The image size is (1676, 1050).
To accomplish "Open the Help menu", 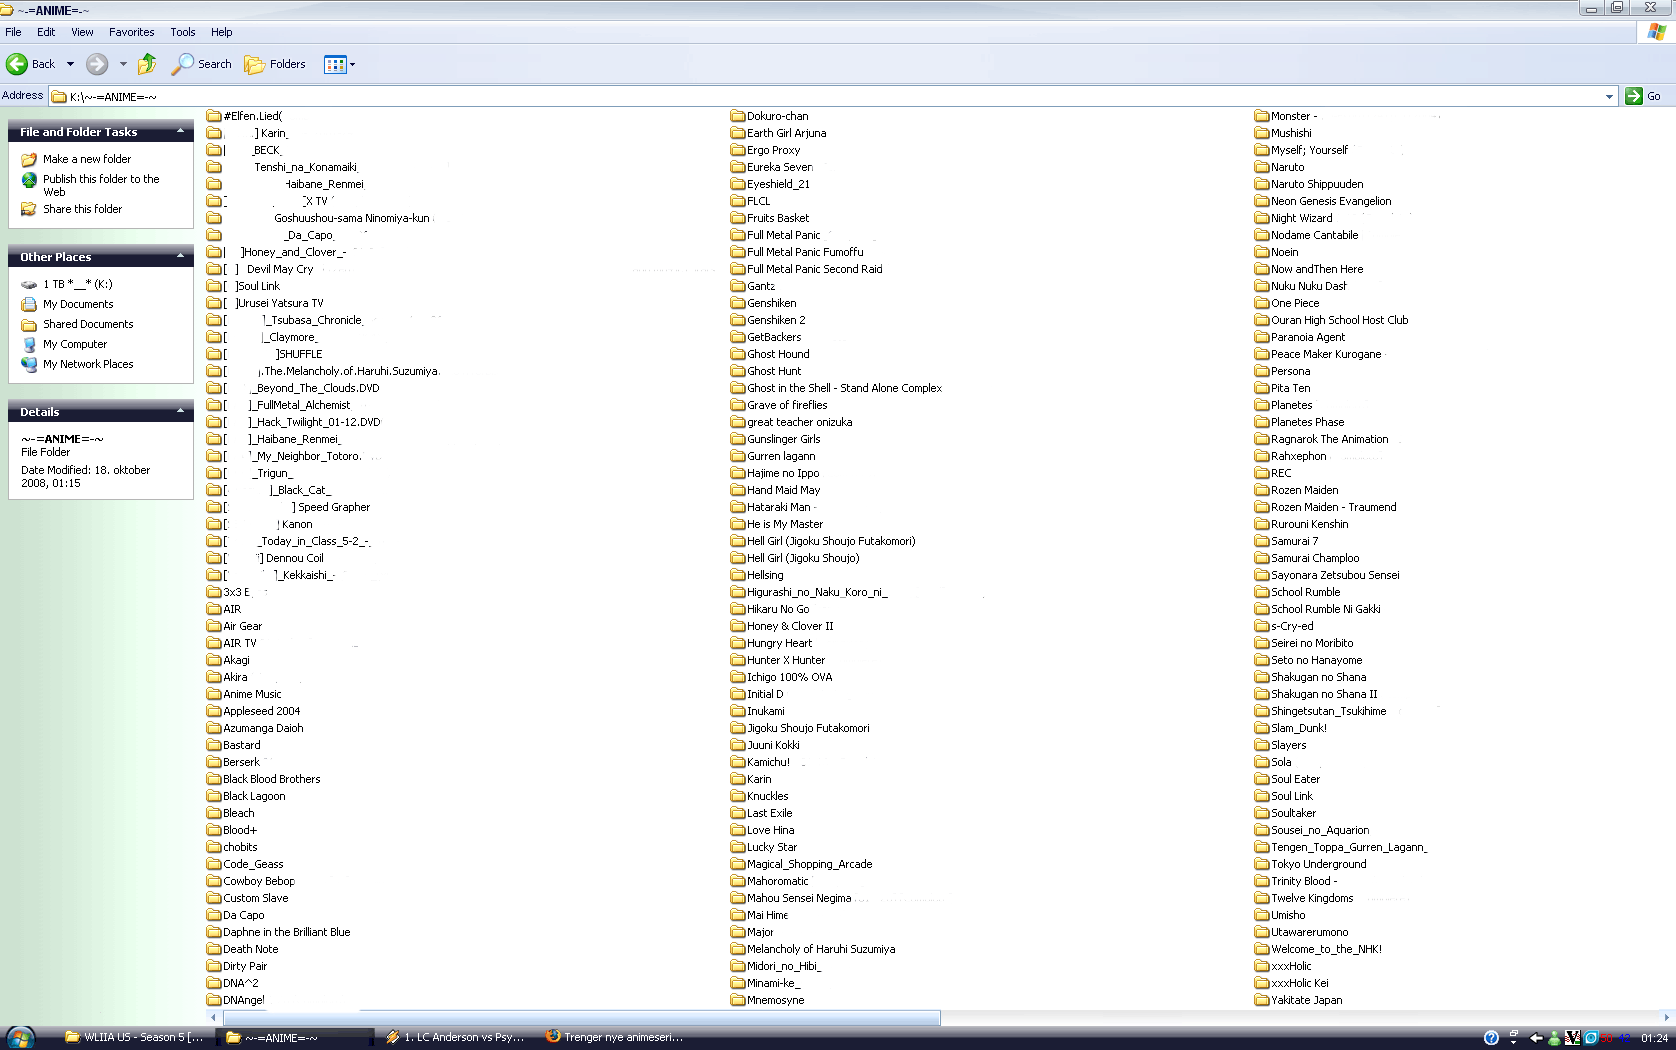I will (x=222, y=32).
